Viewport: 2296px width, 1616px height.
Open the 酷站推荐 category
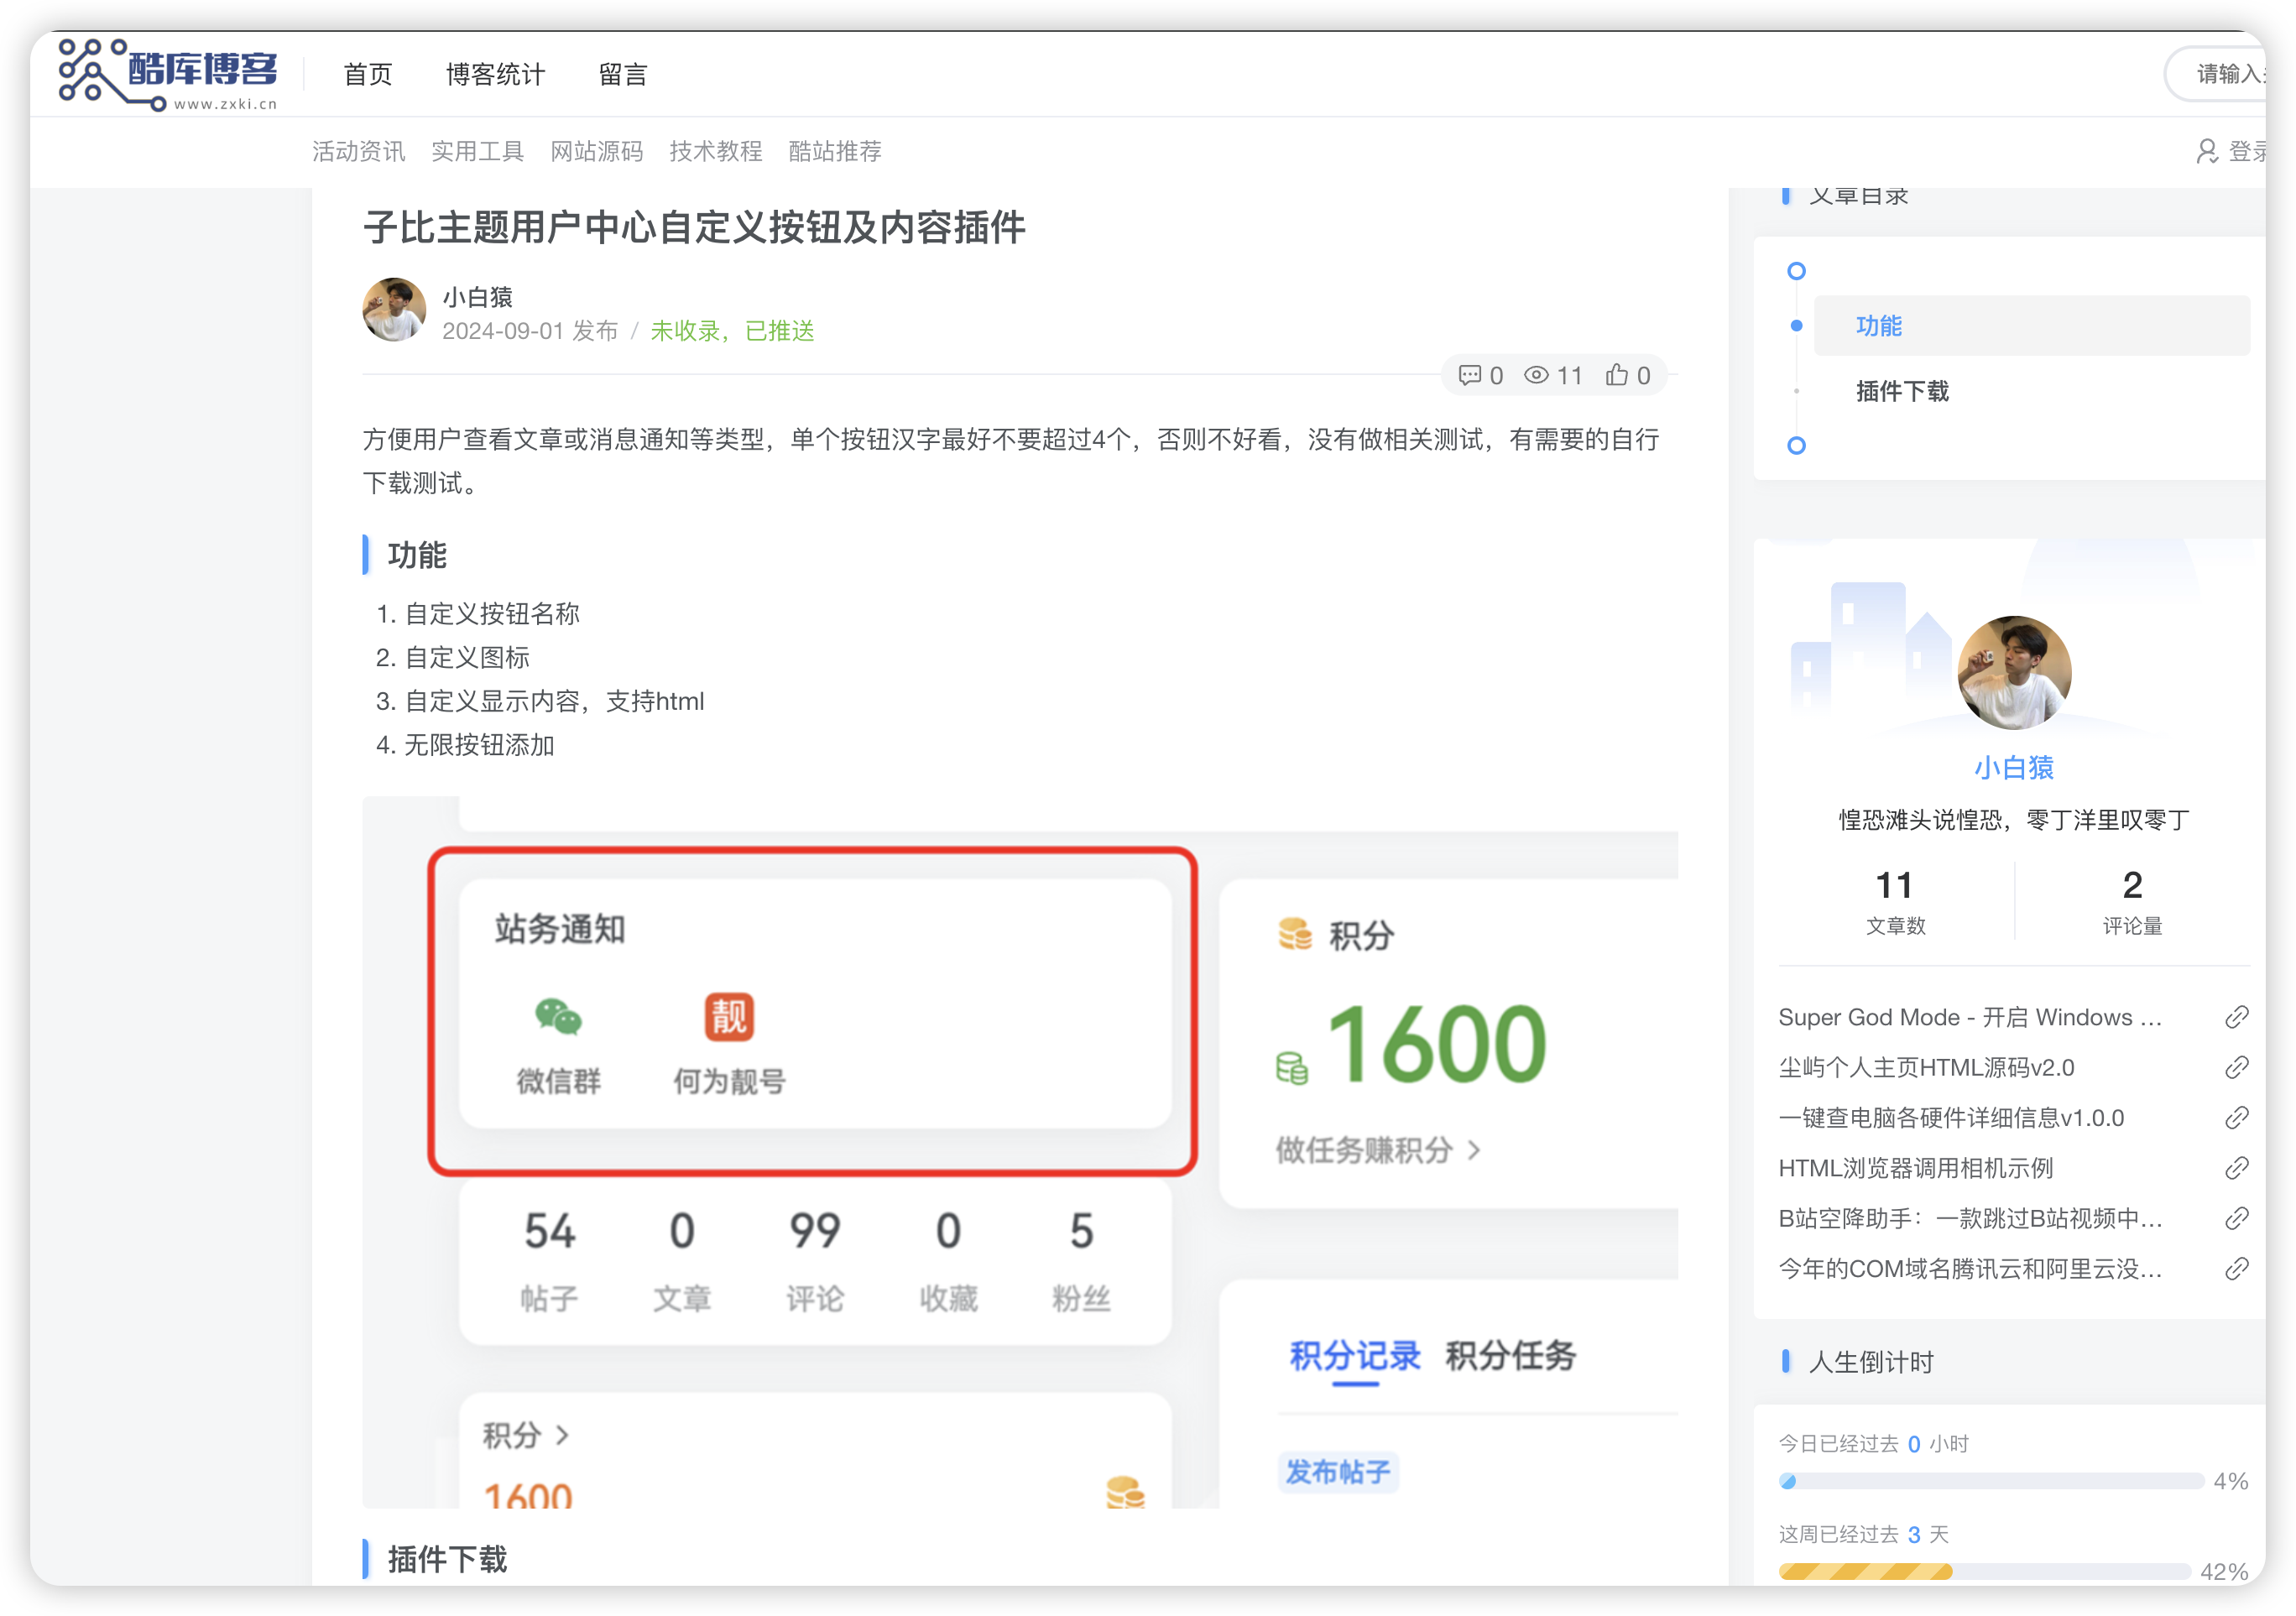(x=835, y=151)
